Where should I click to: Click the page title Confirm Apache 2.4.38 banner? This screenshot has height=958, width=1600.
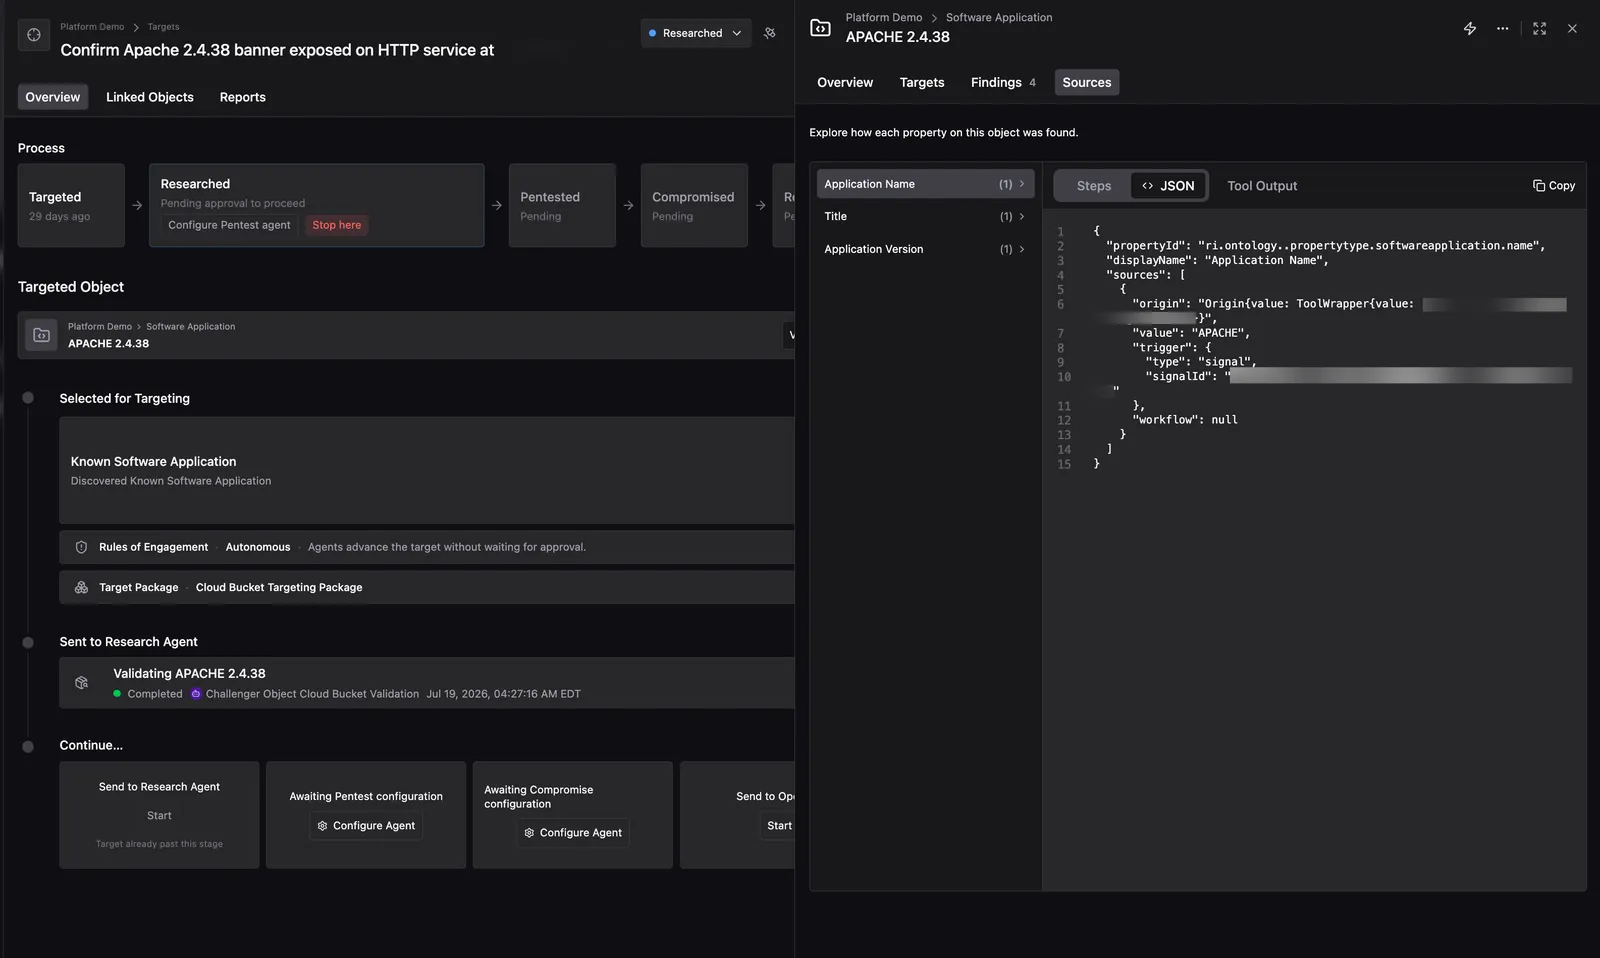(x=277, y=50)
